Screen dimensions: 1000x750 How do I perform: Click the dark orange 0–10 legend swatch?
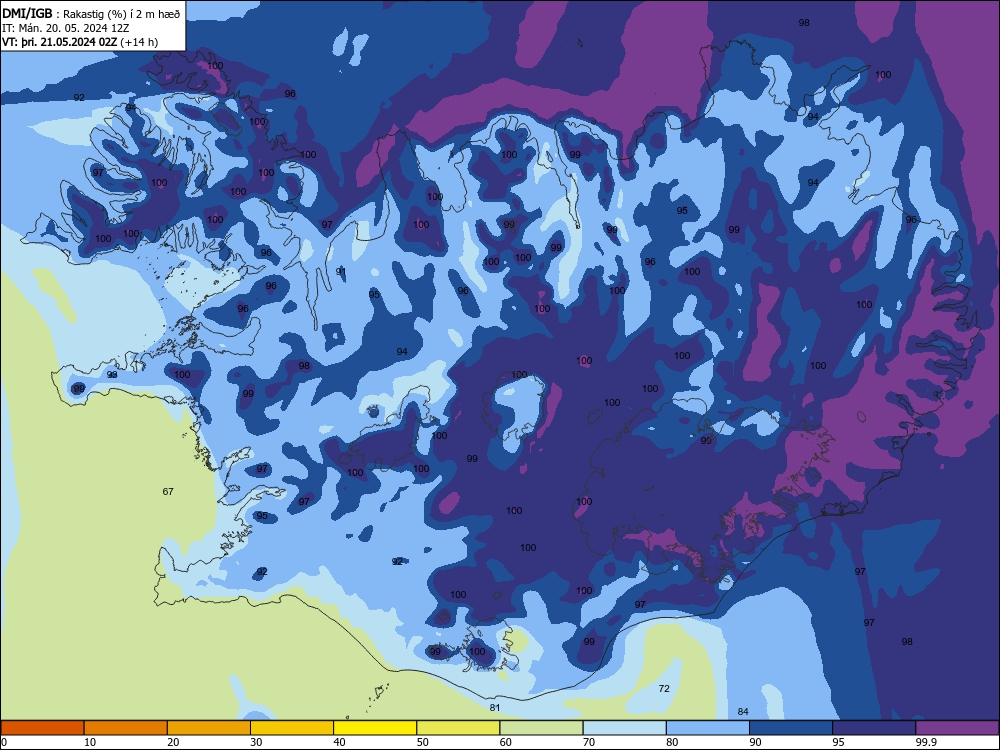42,728
